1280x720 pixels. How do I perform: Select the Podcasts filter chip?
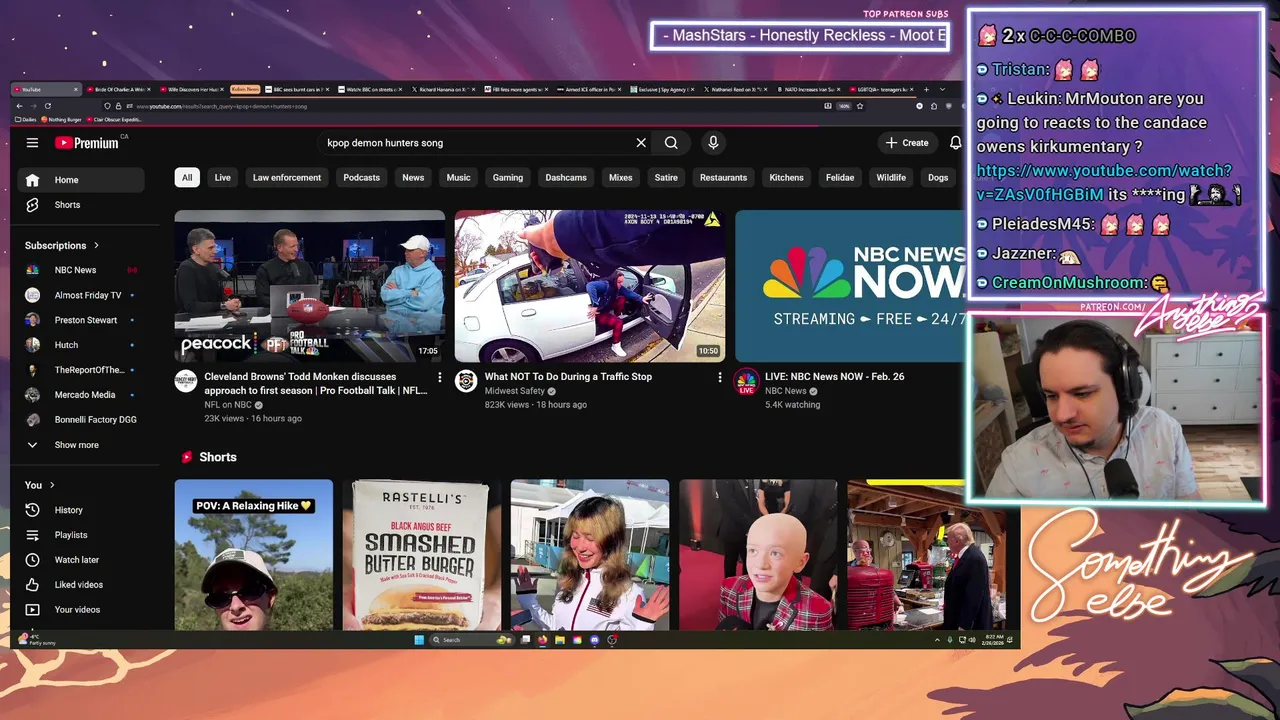pos(361,178)
